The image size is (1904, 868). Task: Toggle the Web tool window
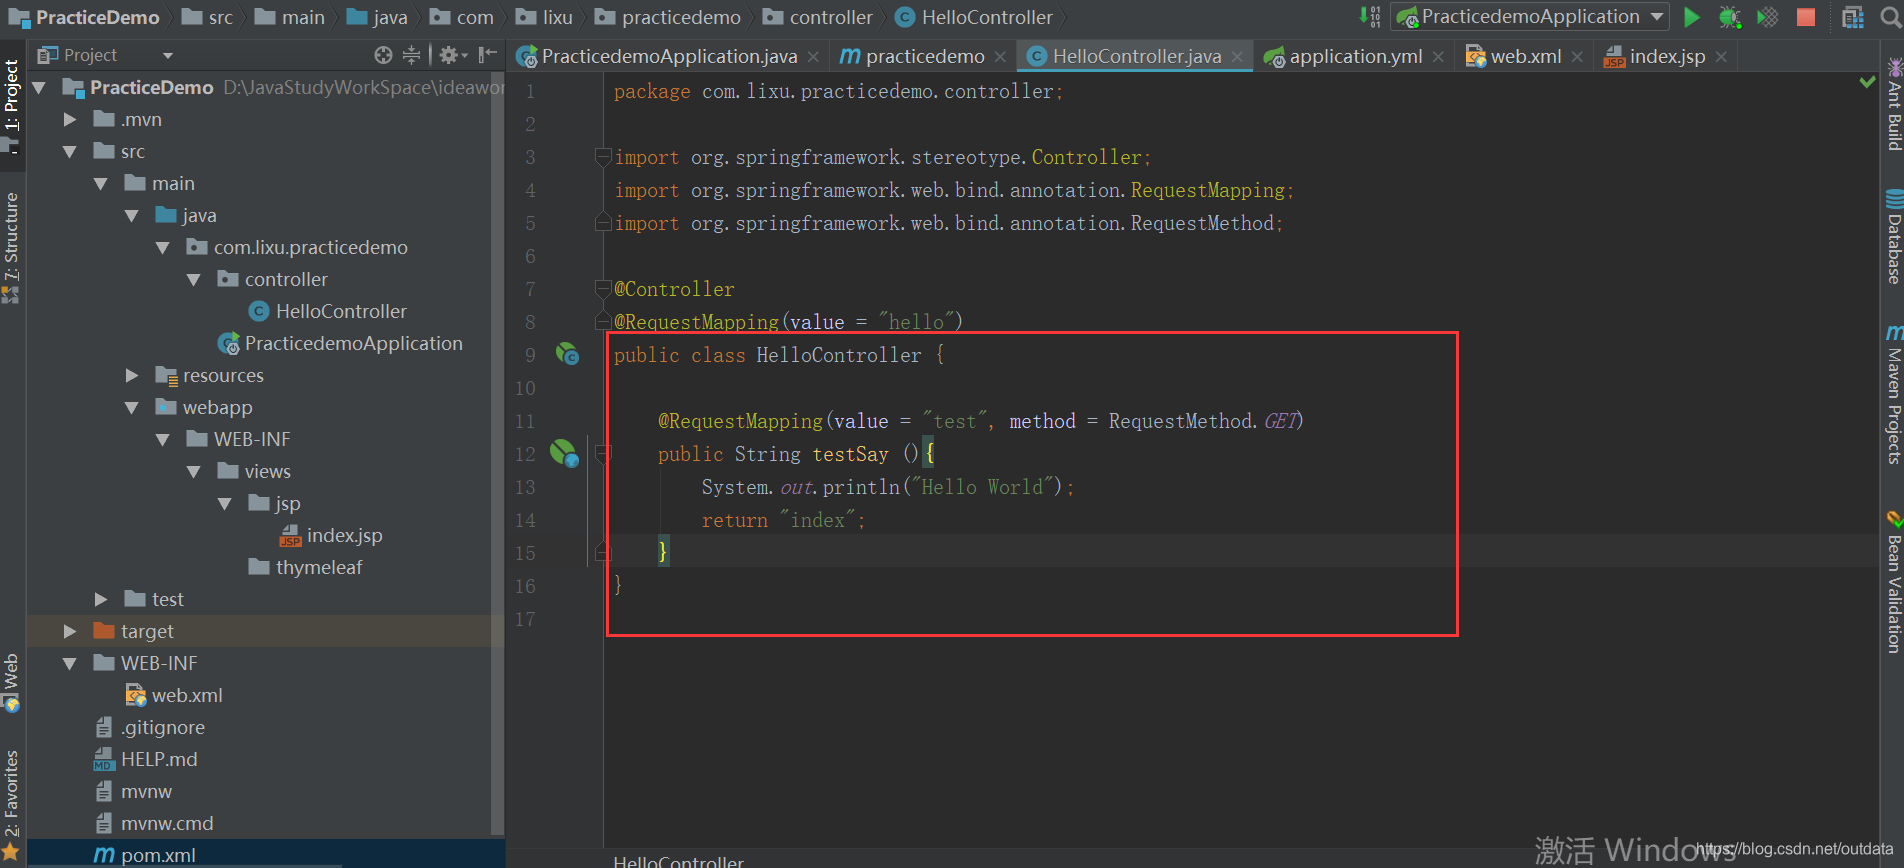point(11,683)
